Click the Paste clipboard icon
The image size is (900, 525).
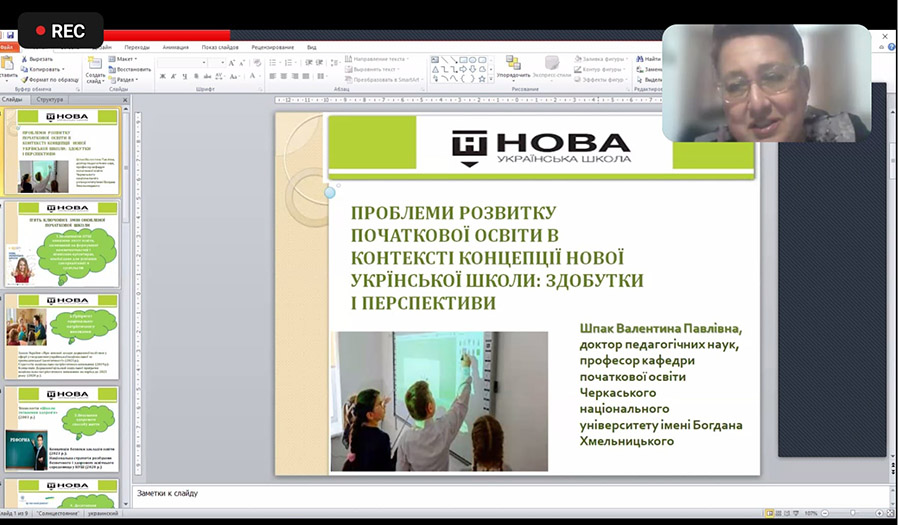click(x=6, y=62)
